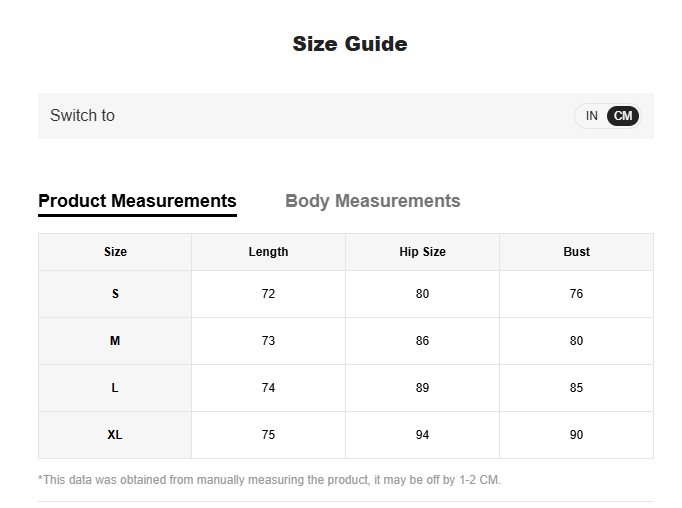Click the XL length value 75
The image size is (682, 508).
tap(268, 435)
